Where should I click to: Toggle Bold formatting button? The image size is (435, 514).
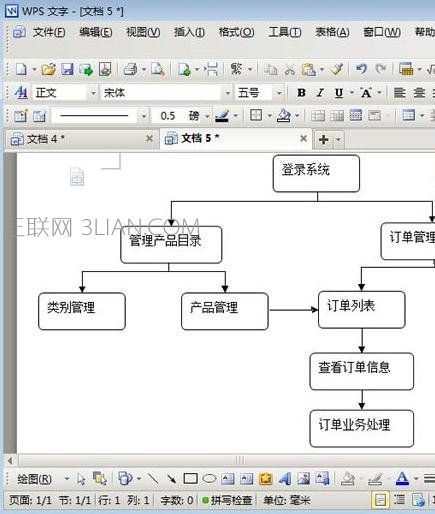pos(301,93)
